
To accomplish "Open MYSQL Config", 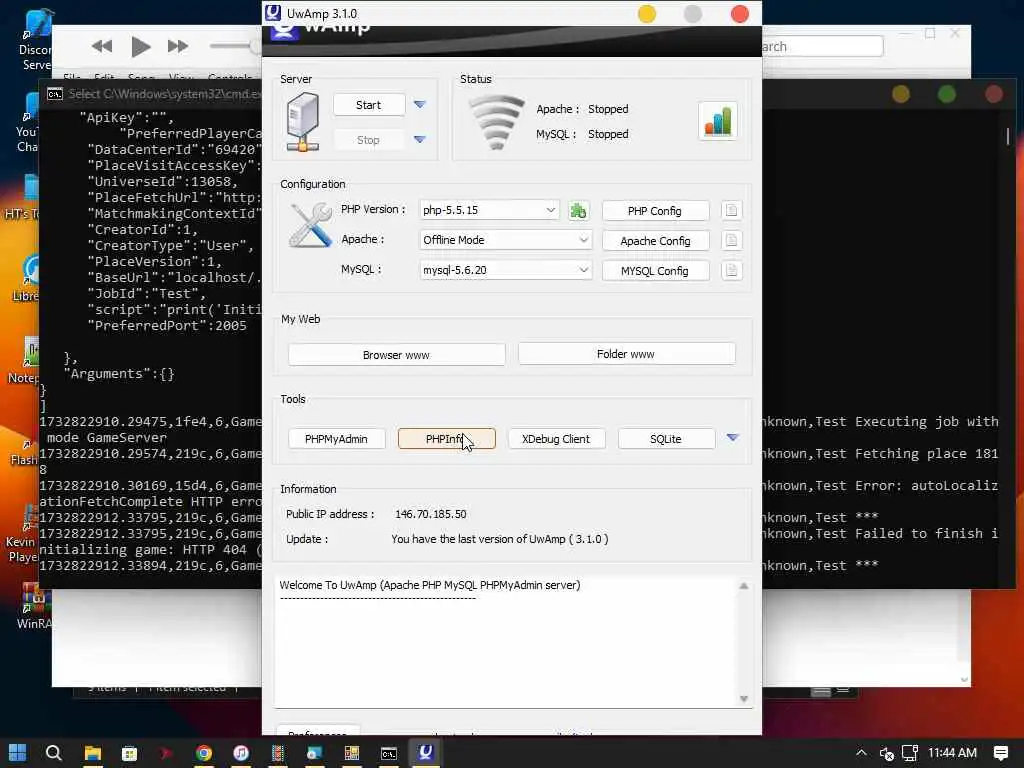I will tap(655, 271).
